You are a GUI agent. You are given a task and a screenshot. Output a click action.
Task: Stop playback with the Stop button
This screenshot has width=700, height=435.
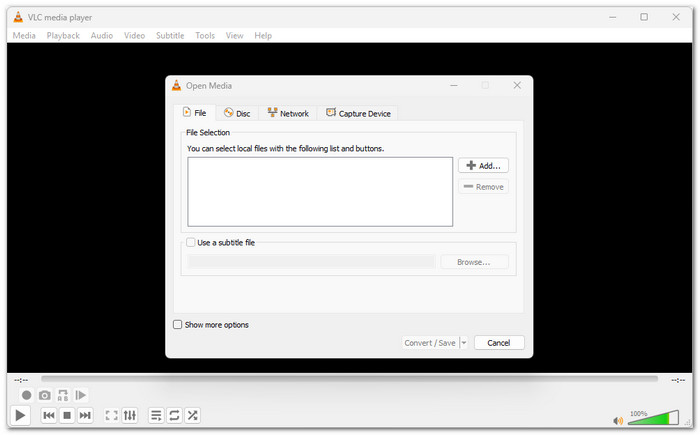(67, 415)
